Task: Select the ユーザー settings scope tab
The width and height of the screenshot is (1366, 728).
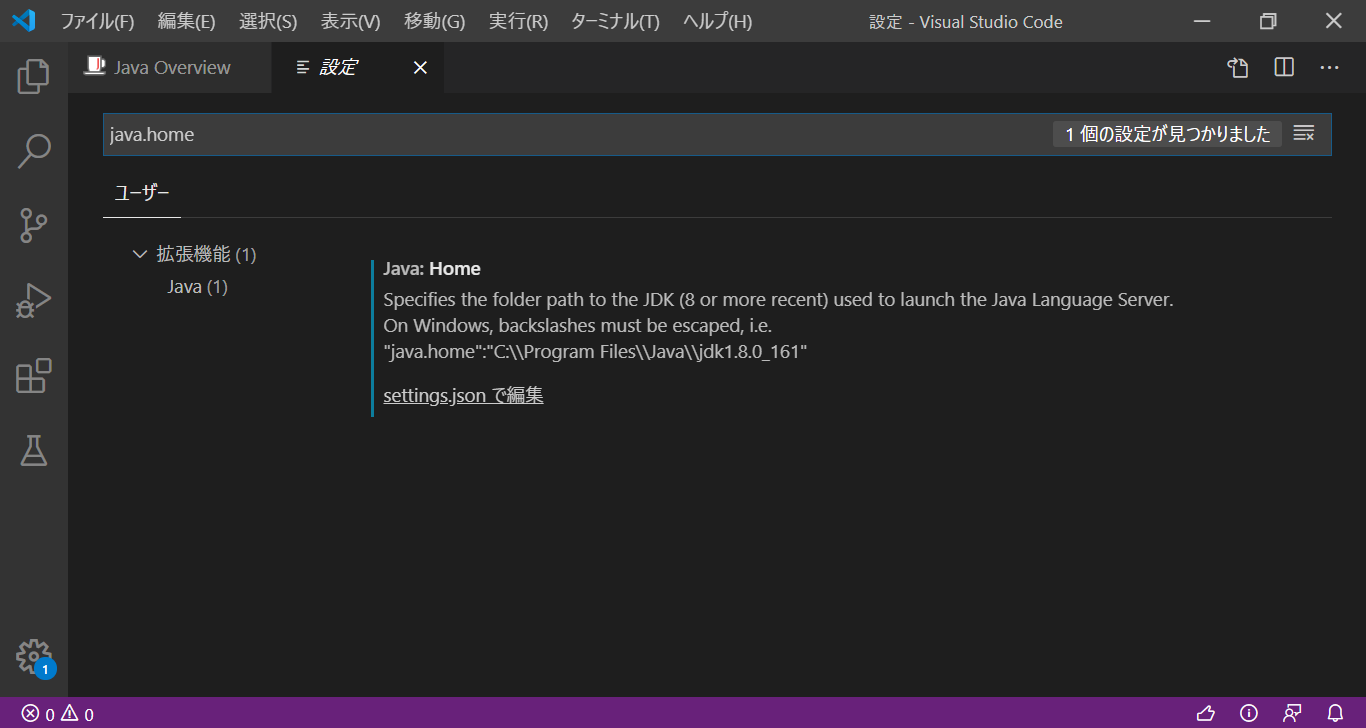Action: 142,193
